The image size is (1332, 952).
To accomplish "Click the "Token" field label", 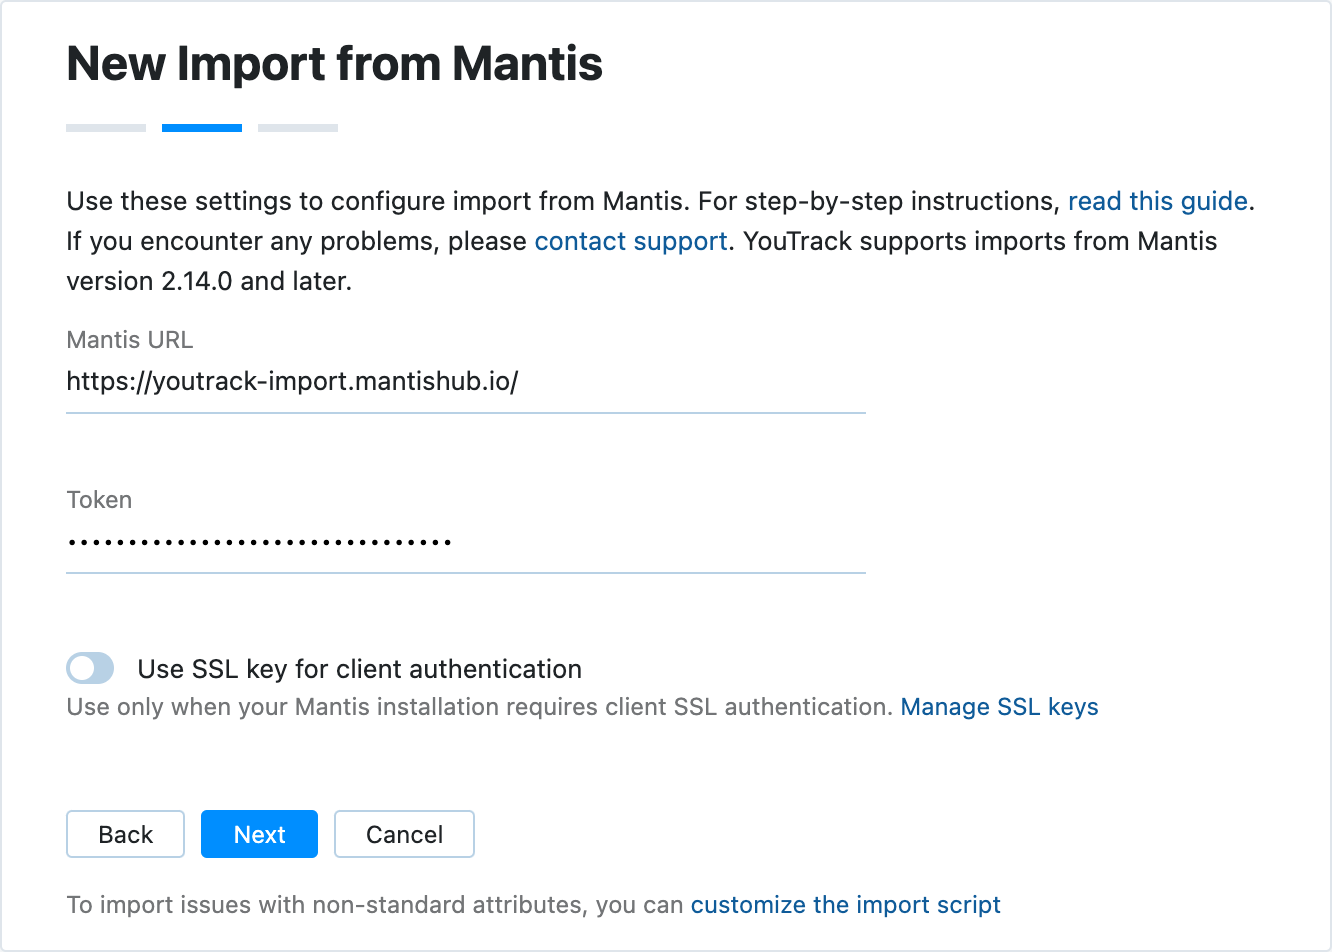I will [99, 500].
